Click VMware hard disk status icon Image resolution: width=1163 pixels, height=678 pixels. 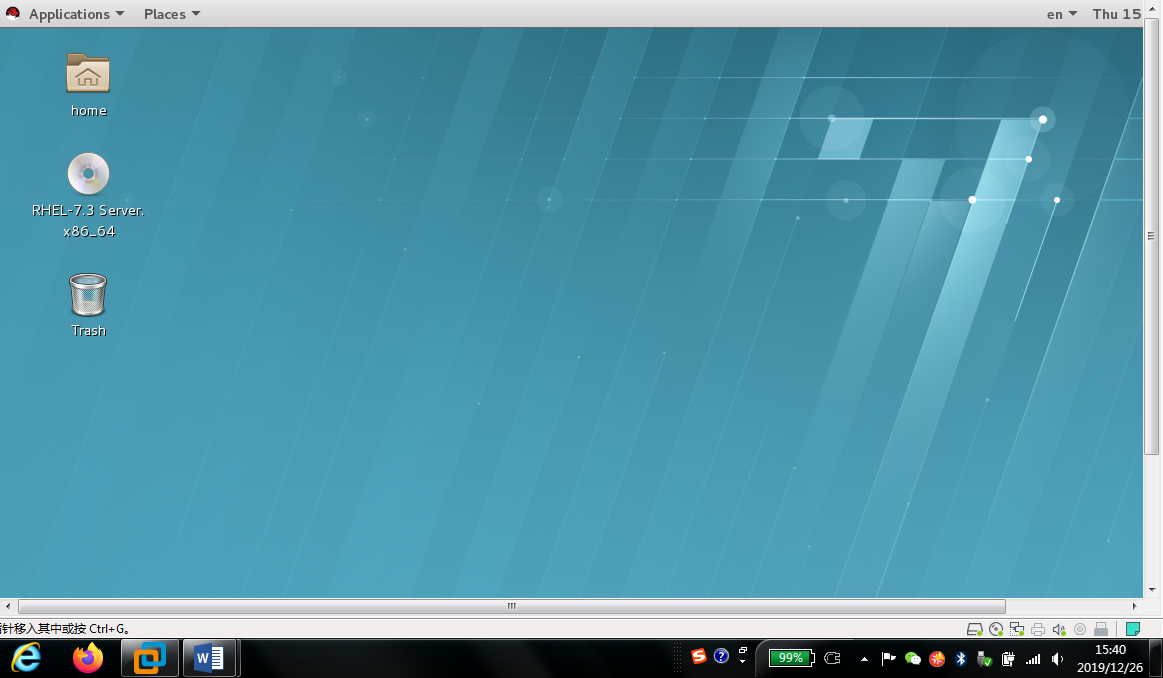(975, 629)
